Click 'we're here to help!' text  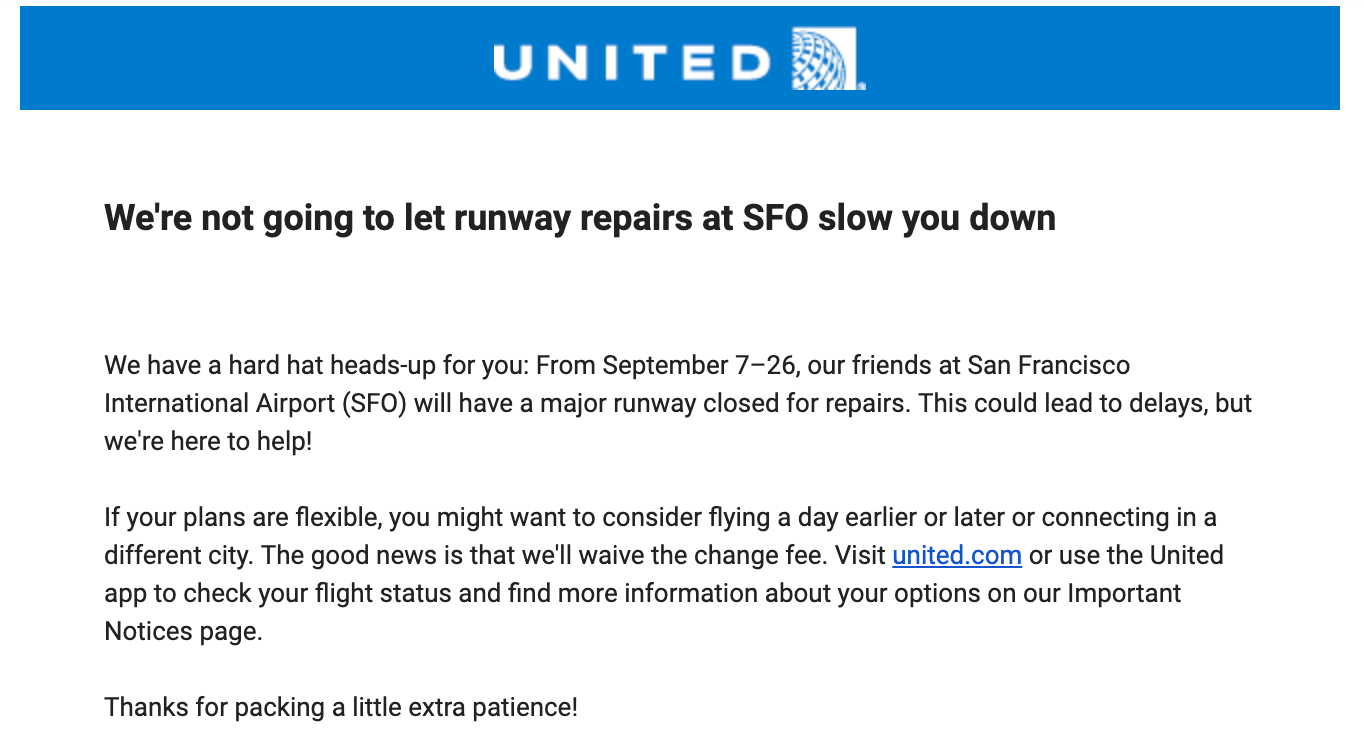coord(208,441)
